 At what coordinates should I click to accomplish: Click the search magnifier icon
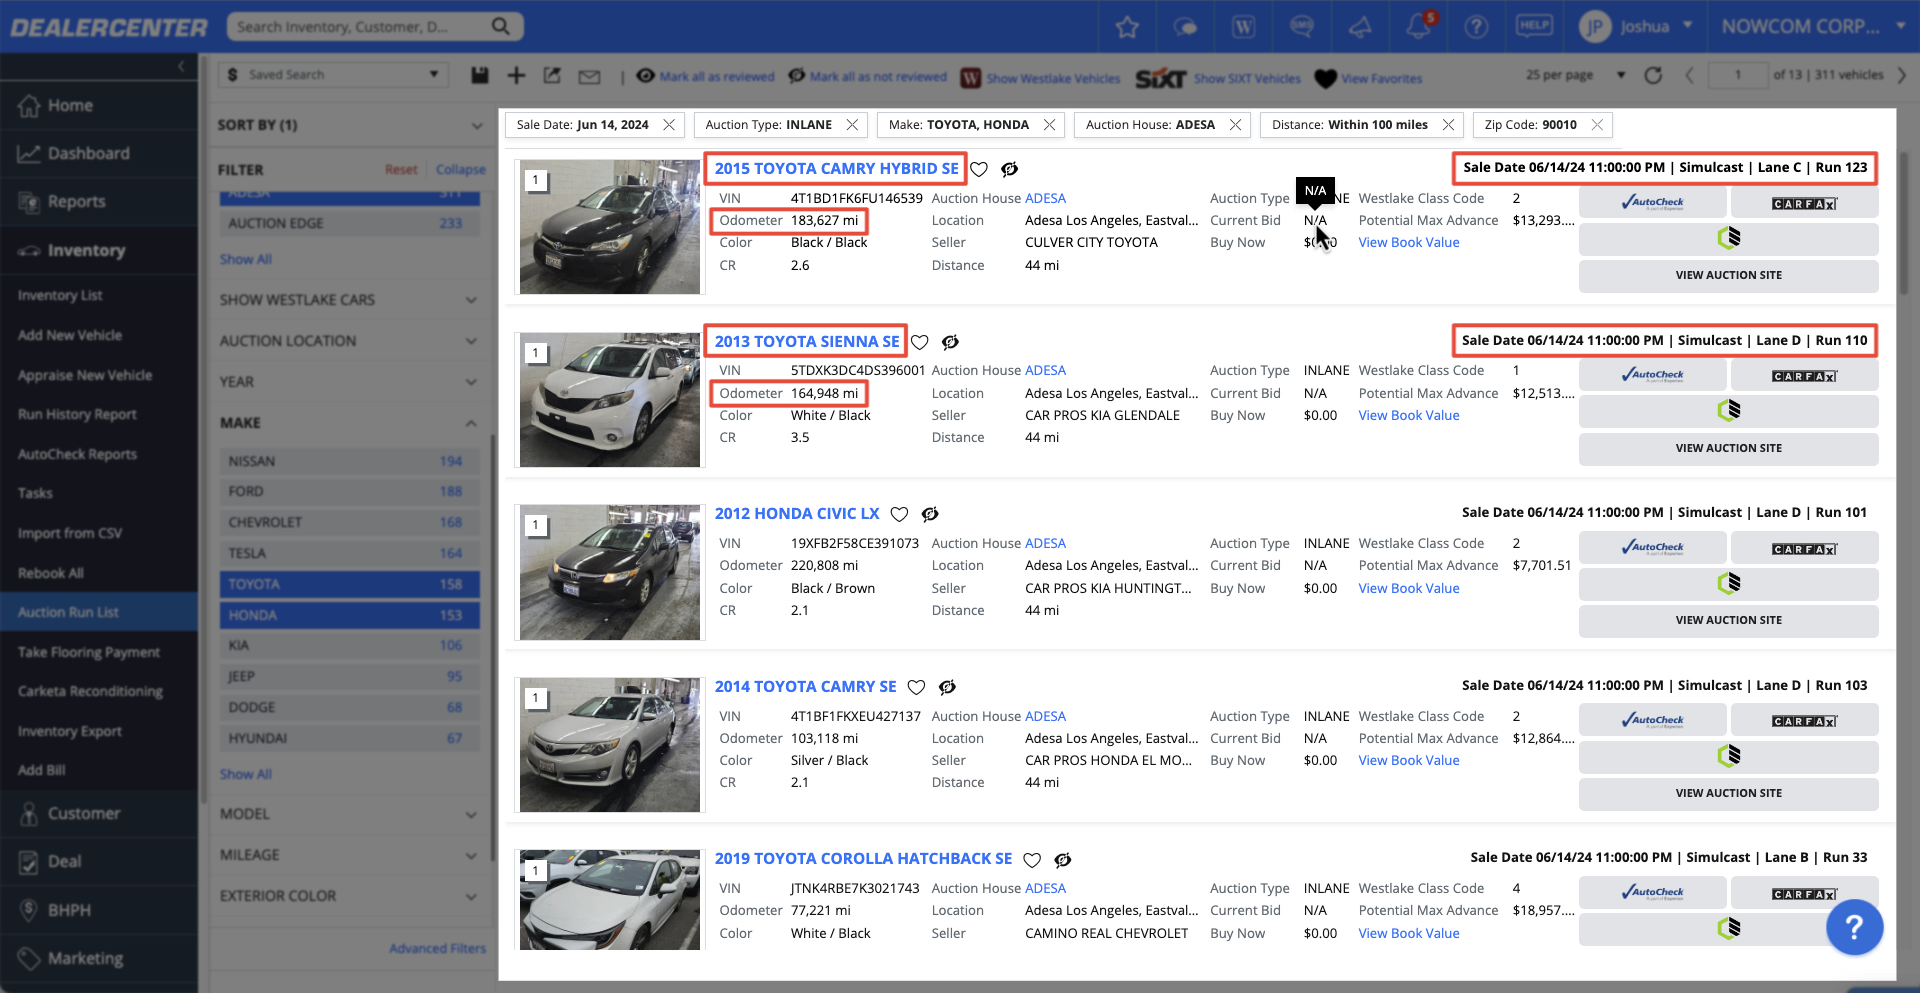tap(501, 26)
